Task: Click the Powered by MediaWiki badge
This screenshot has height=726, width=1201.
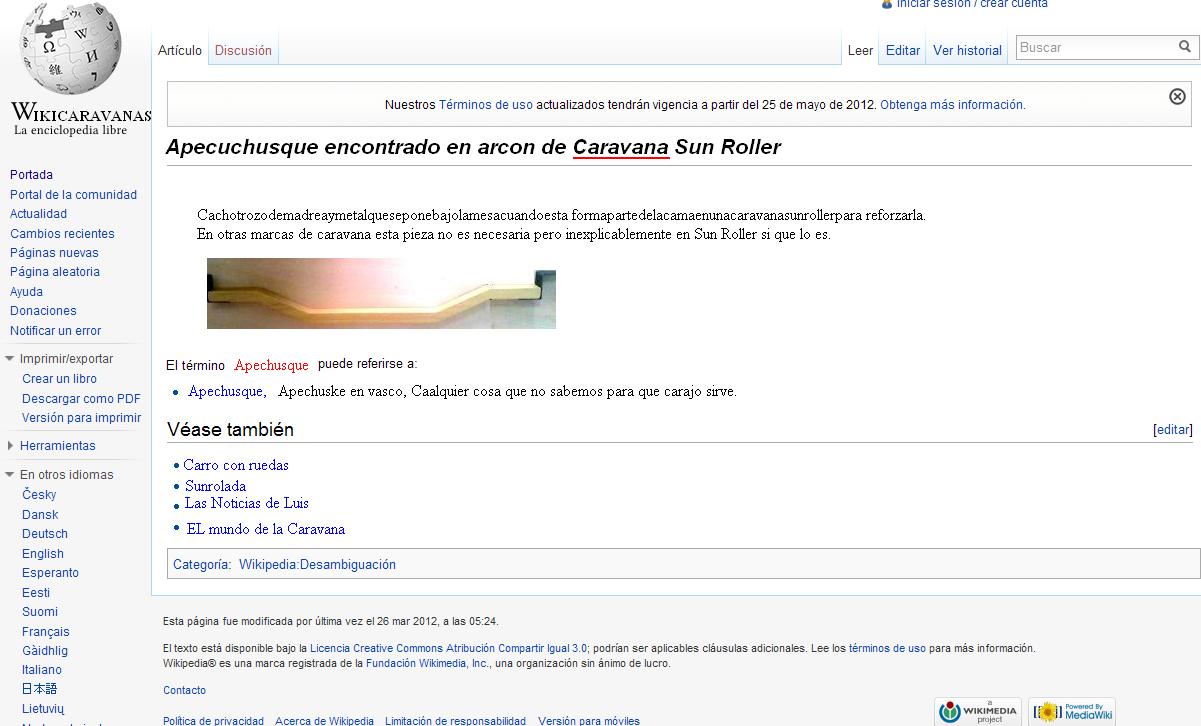Action: (1071, 711)
